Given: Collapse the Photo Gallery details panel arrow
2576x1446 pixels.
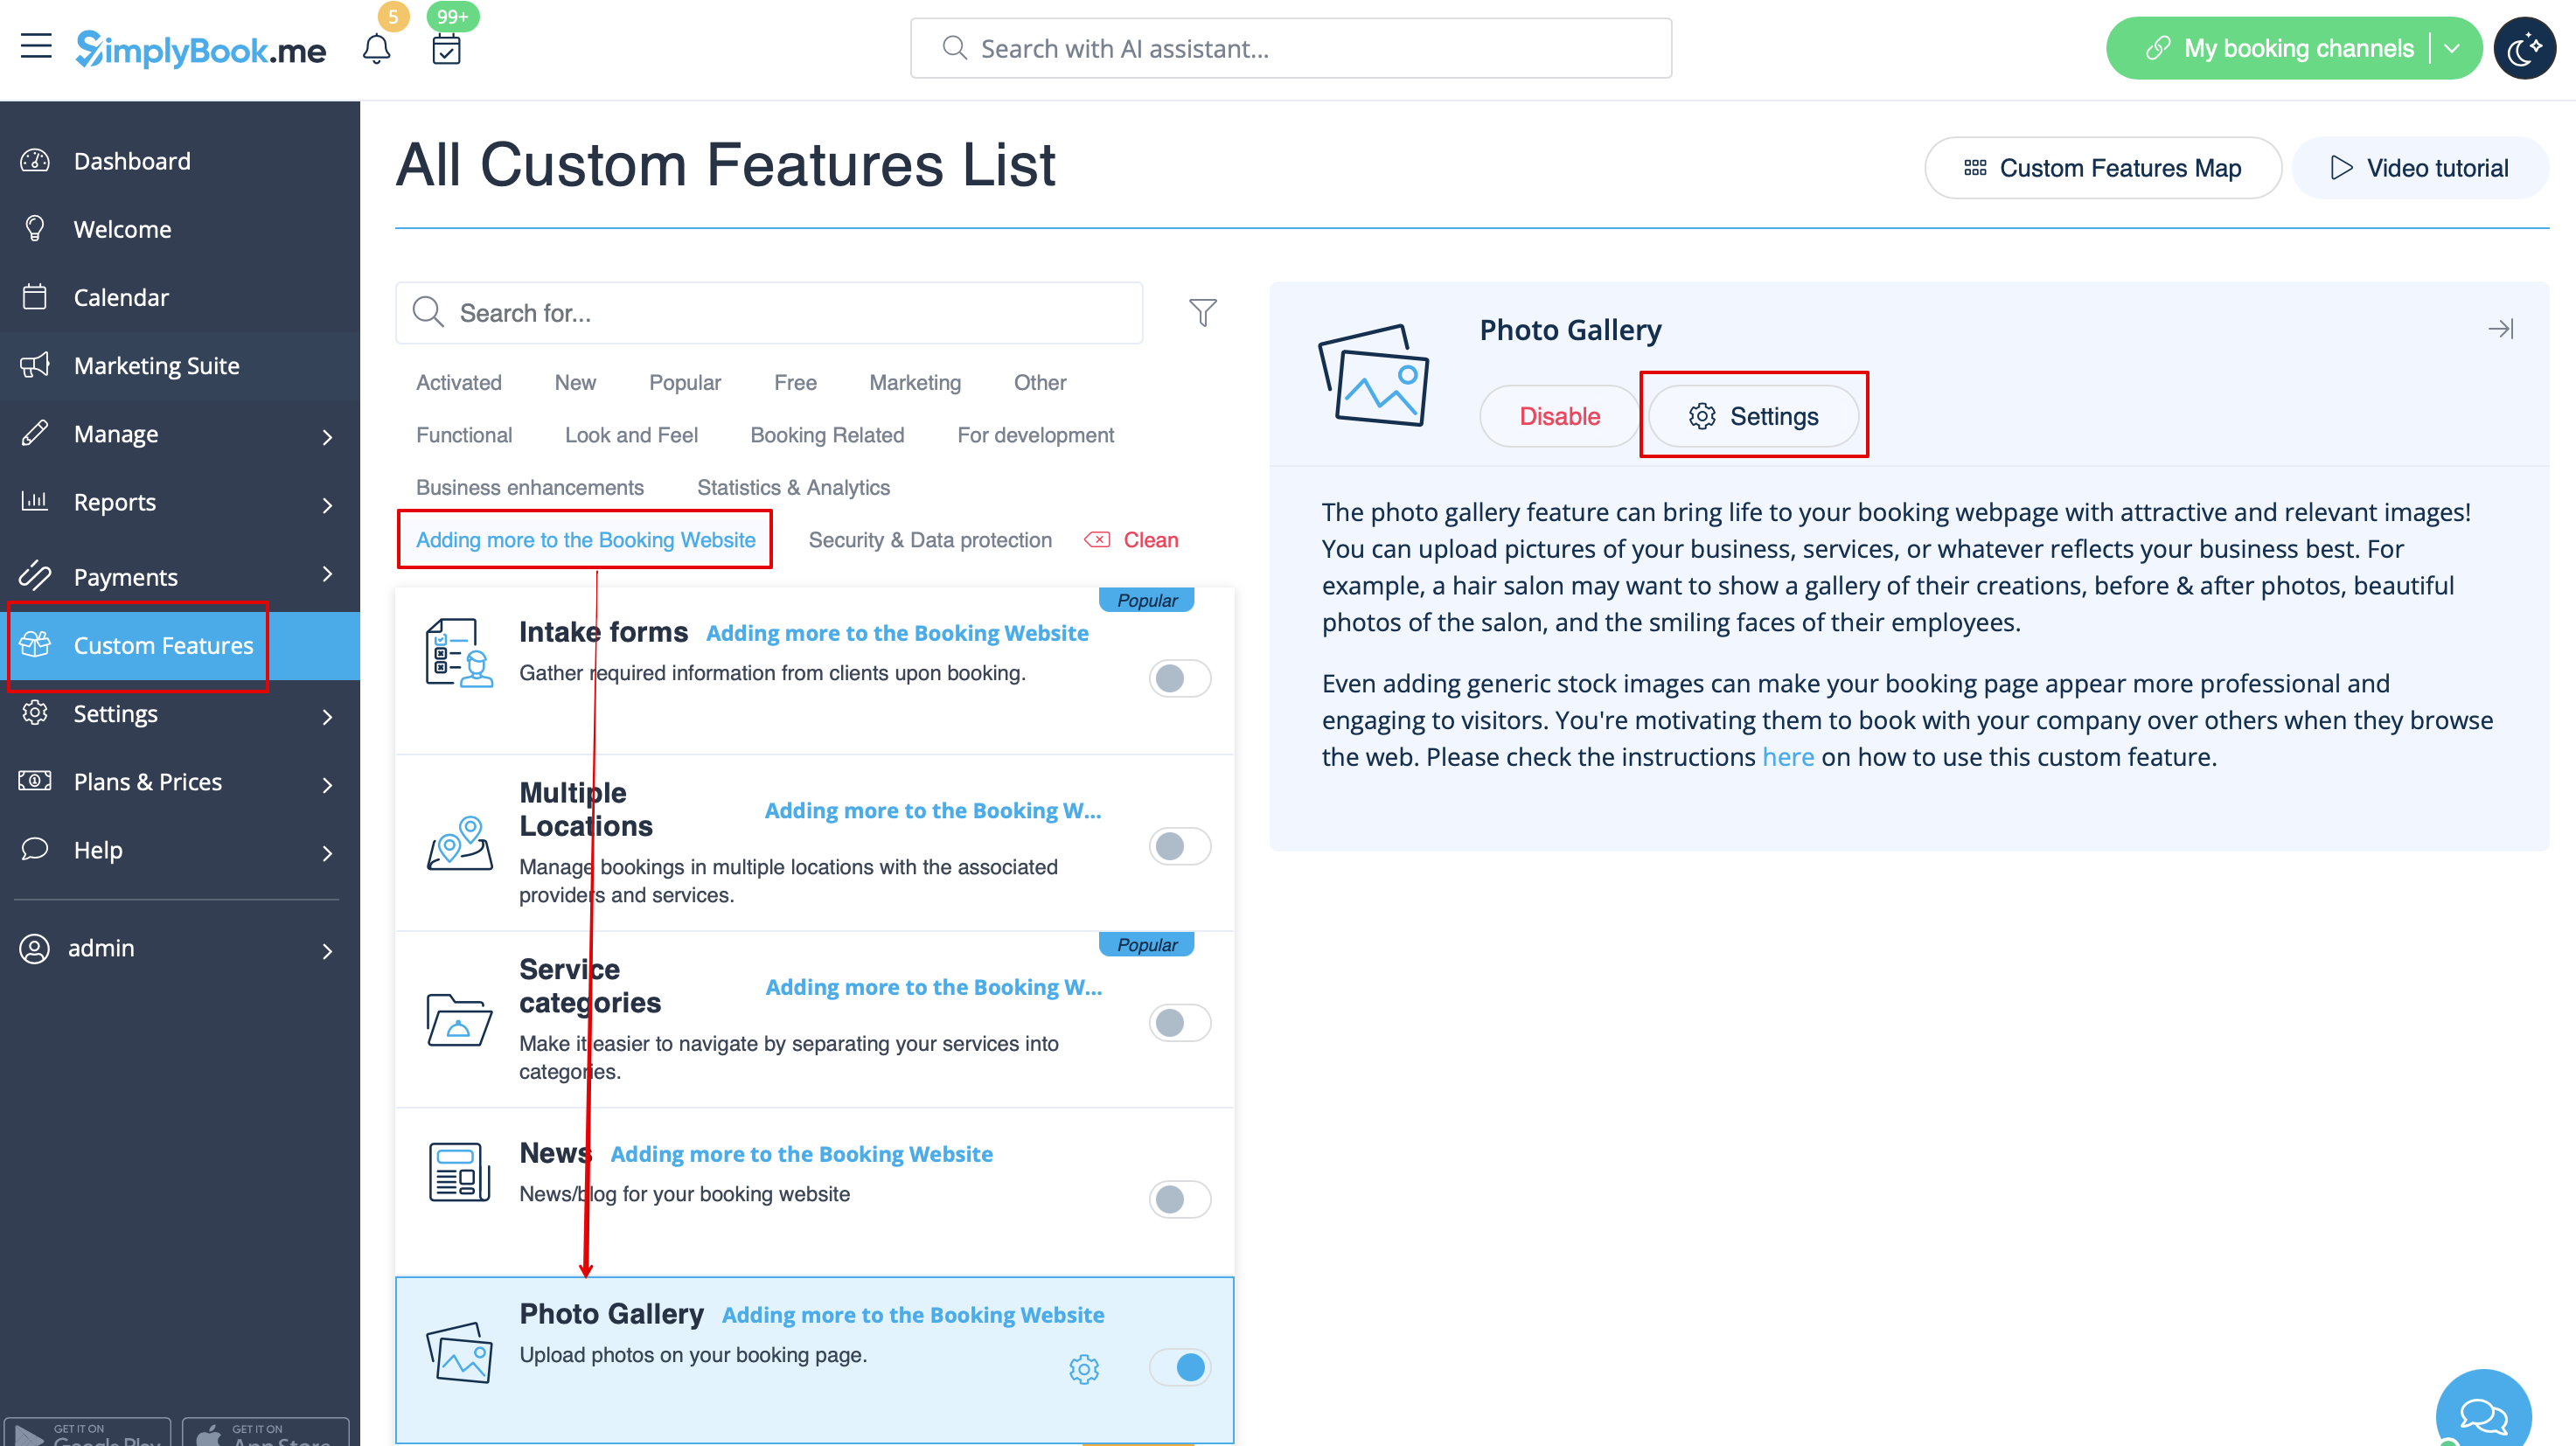Looking at the screenshot, I should tap(2500, 329).
